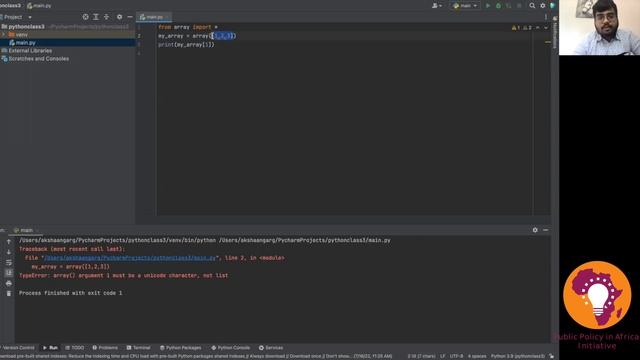Open TODO tool window
The width and height of the screenshot is (640, 360).
(x=75, y=348)
